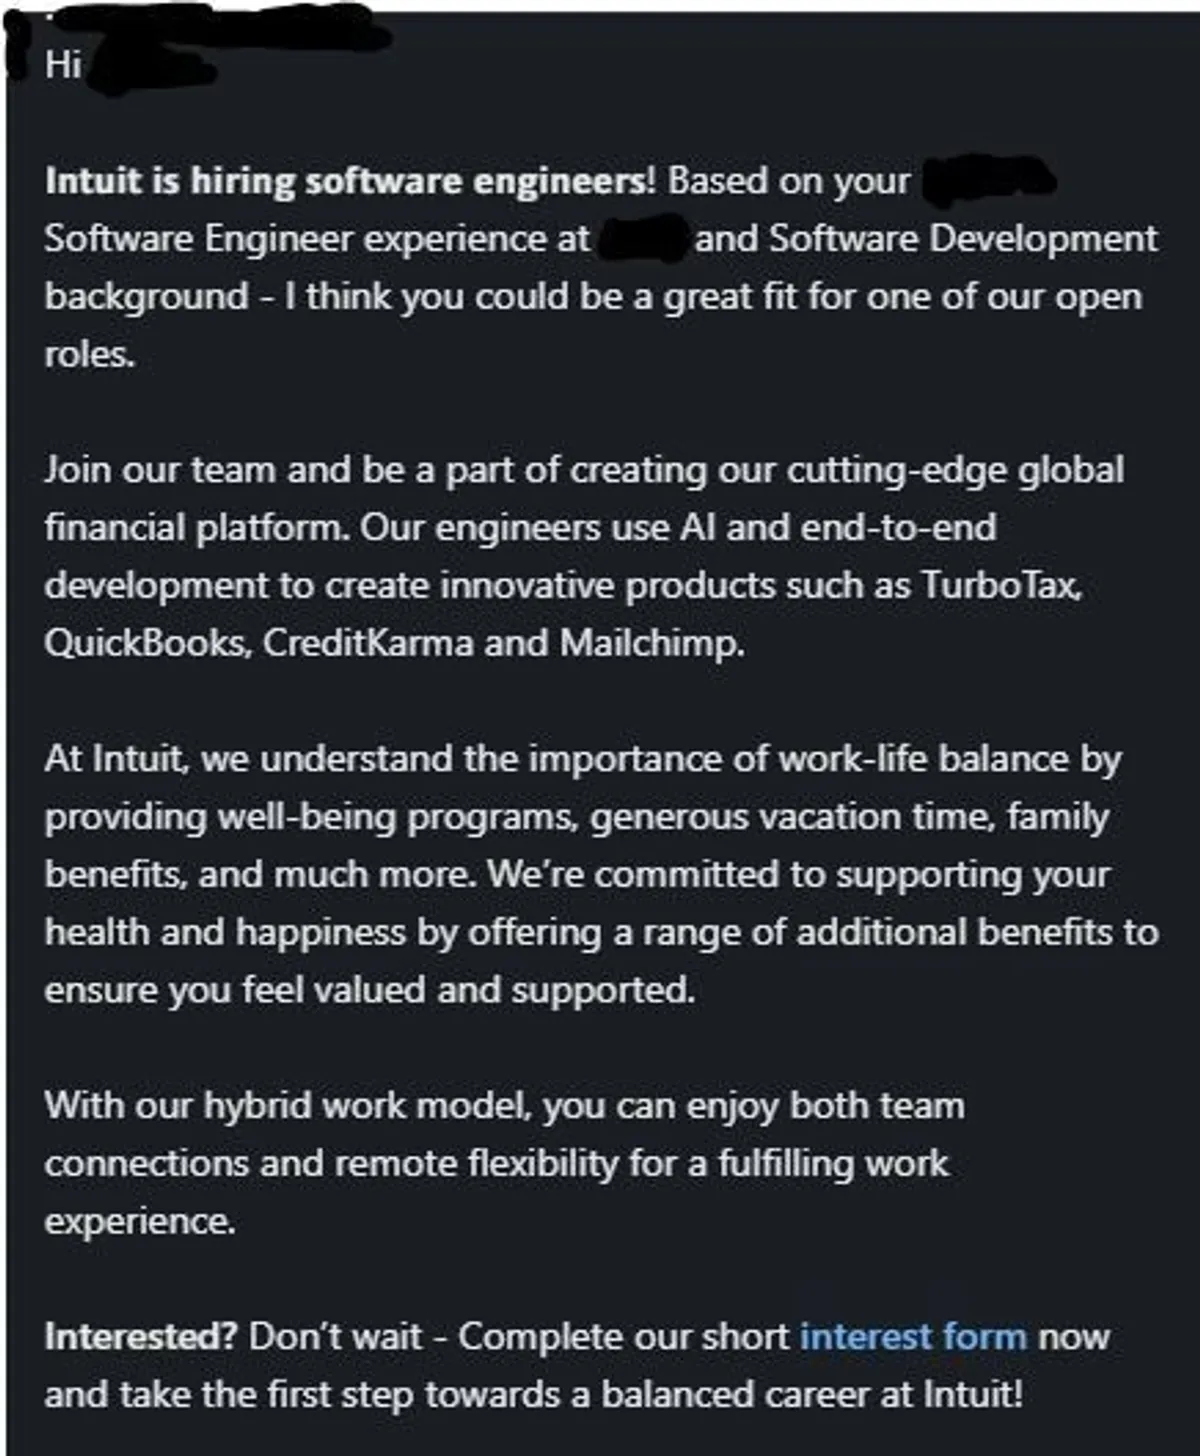
Task: Click the bold "Intuit is hiring software engineers" heading
Action: (346, 181)
